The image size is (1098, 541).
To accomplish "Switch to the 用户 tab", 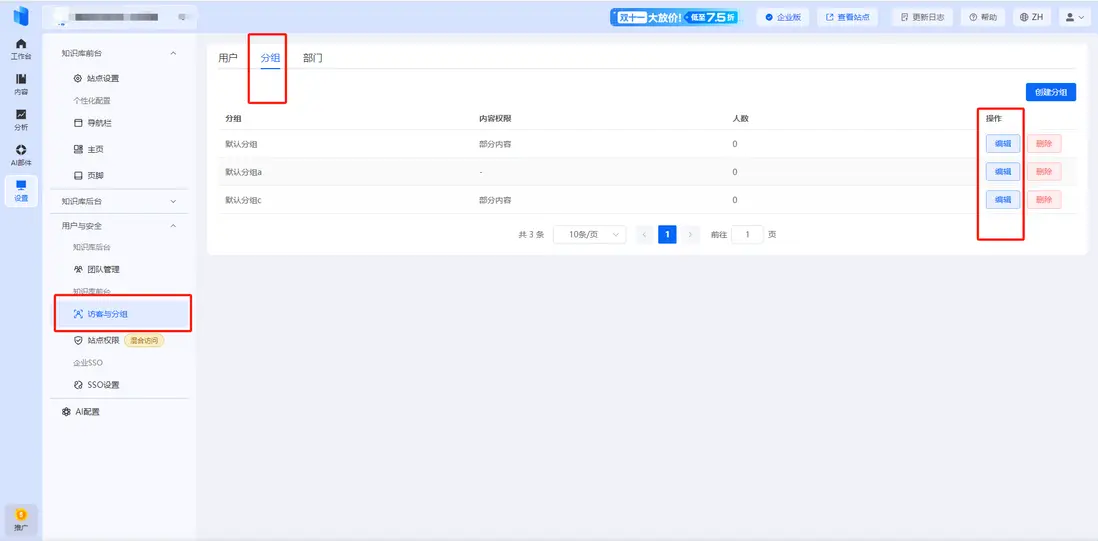I will tap(228, 58).
